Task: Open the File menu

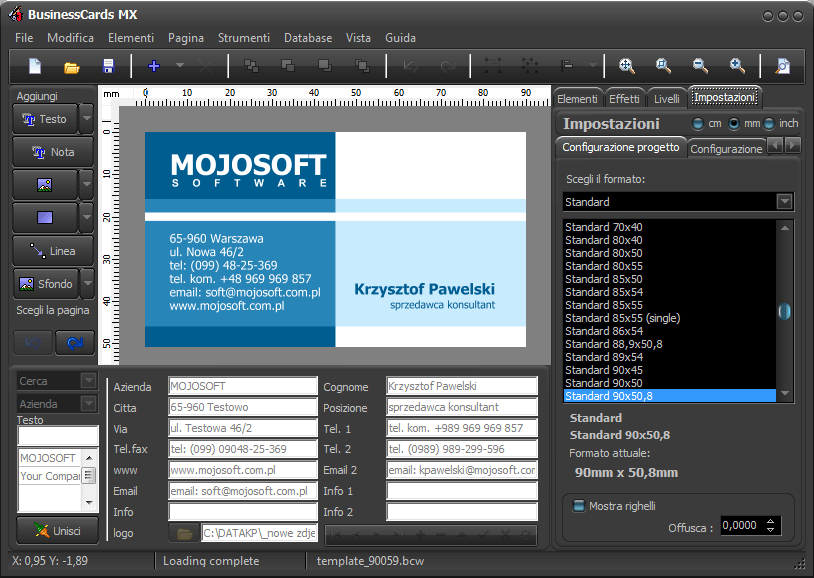Action: [x=24, y=38]
